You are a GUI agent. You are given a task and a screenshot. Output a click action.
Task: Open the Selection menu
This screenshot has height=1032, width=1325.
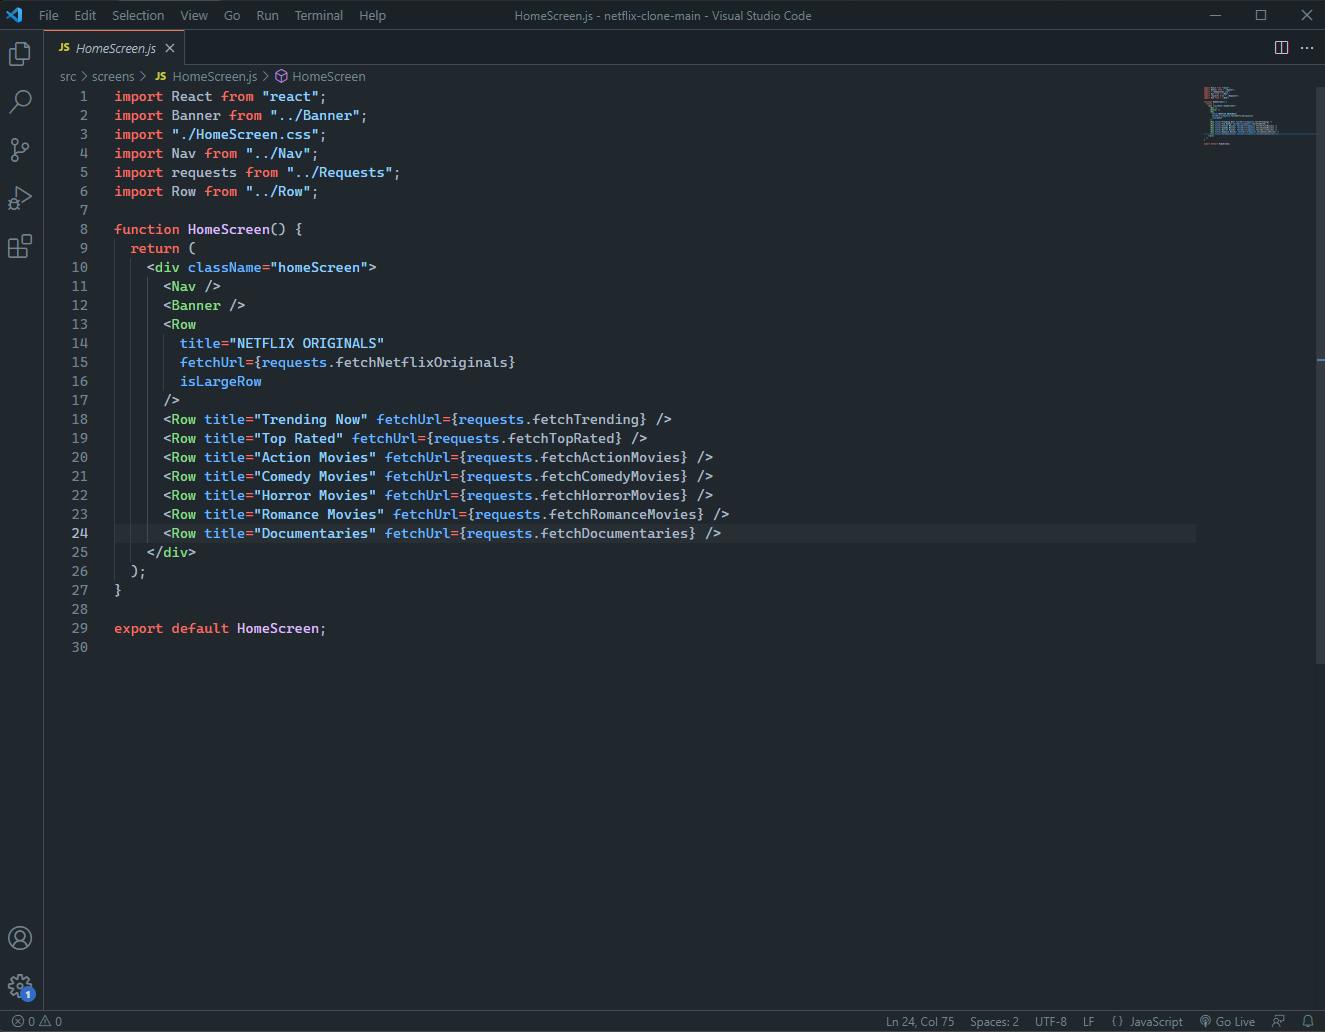pyautogui.click(x=138, y=15)
